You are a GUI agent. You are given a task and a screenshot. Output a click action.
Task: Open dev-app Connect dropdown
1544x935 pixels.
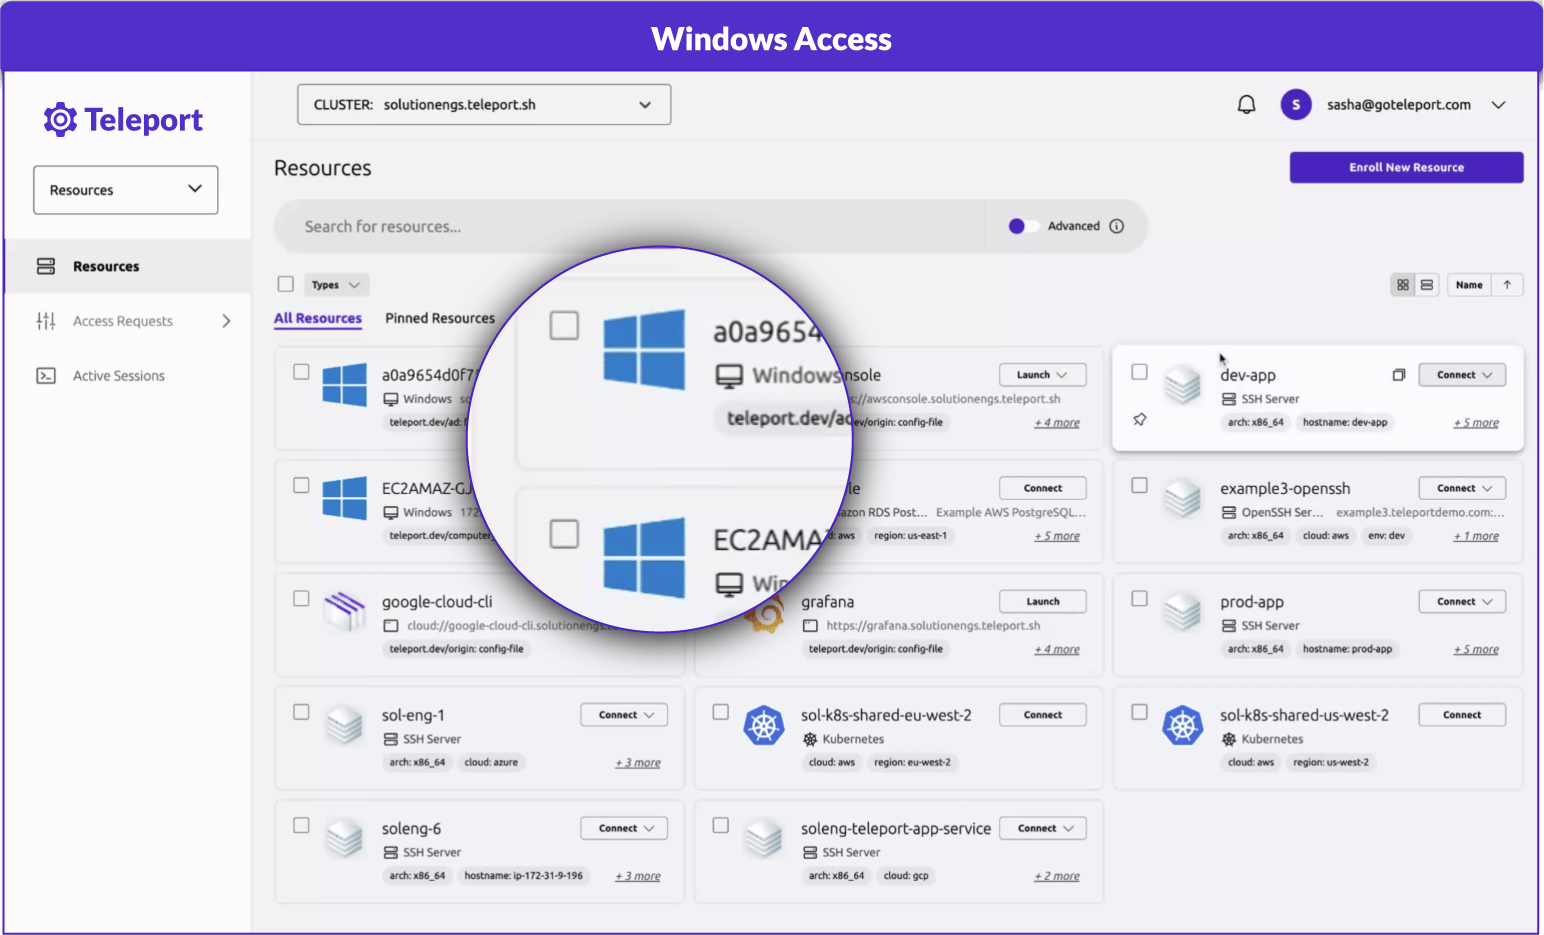click(1463, 375)
